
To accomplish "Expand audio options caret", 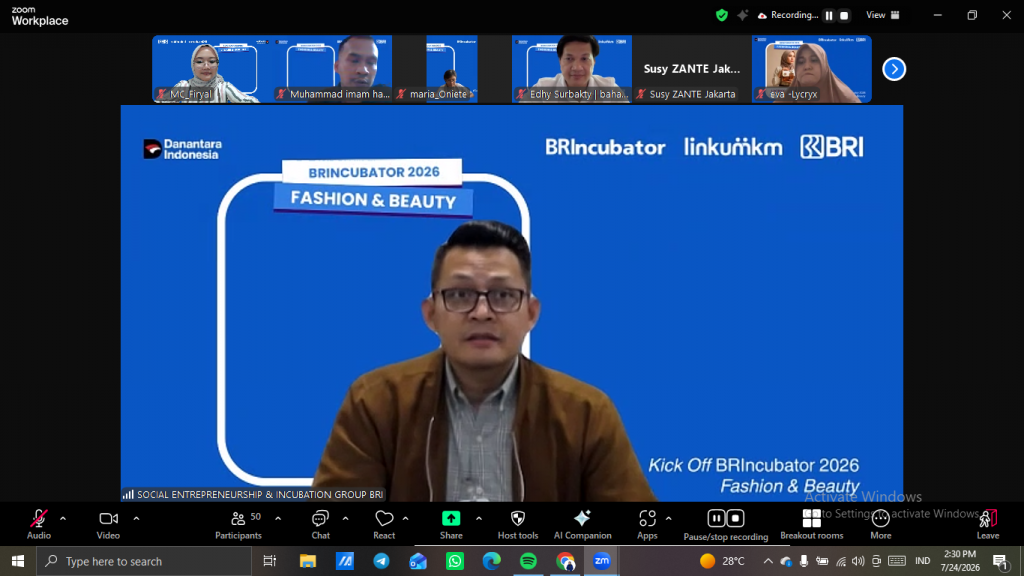I will pos(63,519).
